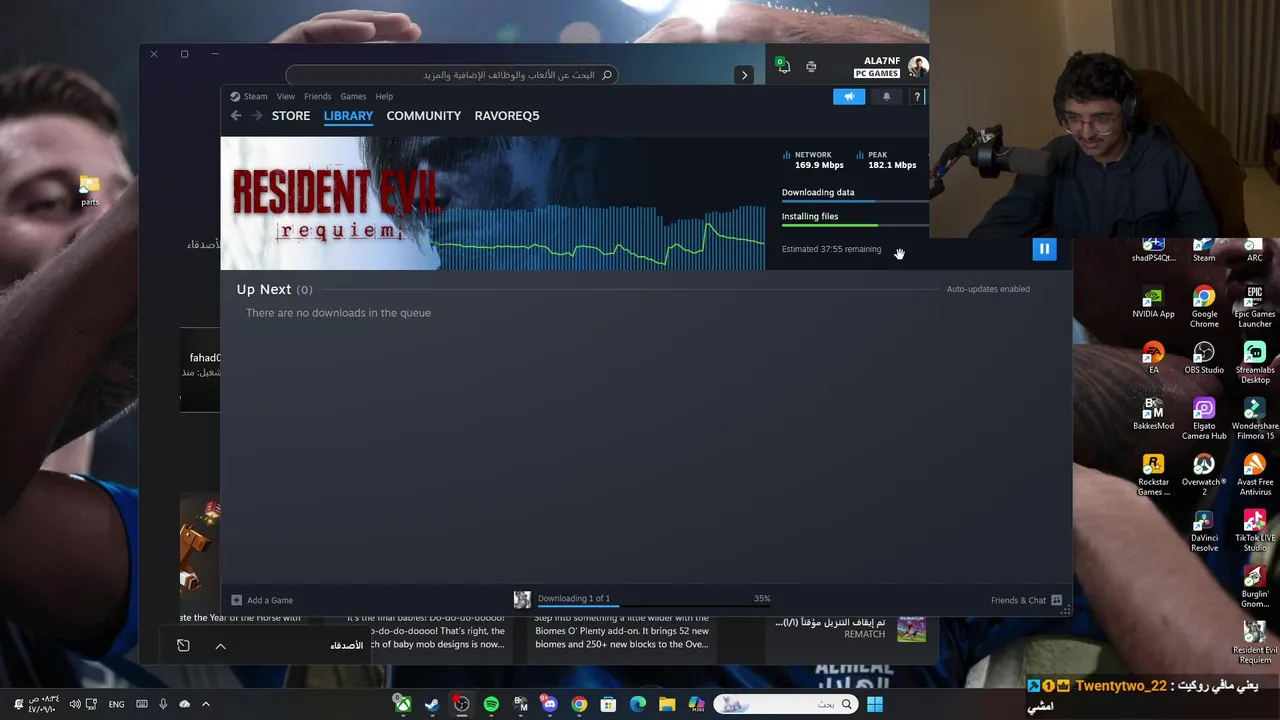Open Burglin' Gnomes desktop shortcut
This screenshot has height=720, width=1280.
1254,588
